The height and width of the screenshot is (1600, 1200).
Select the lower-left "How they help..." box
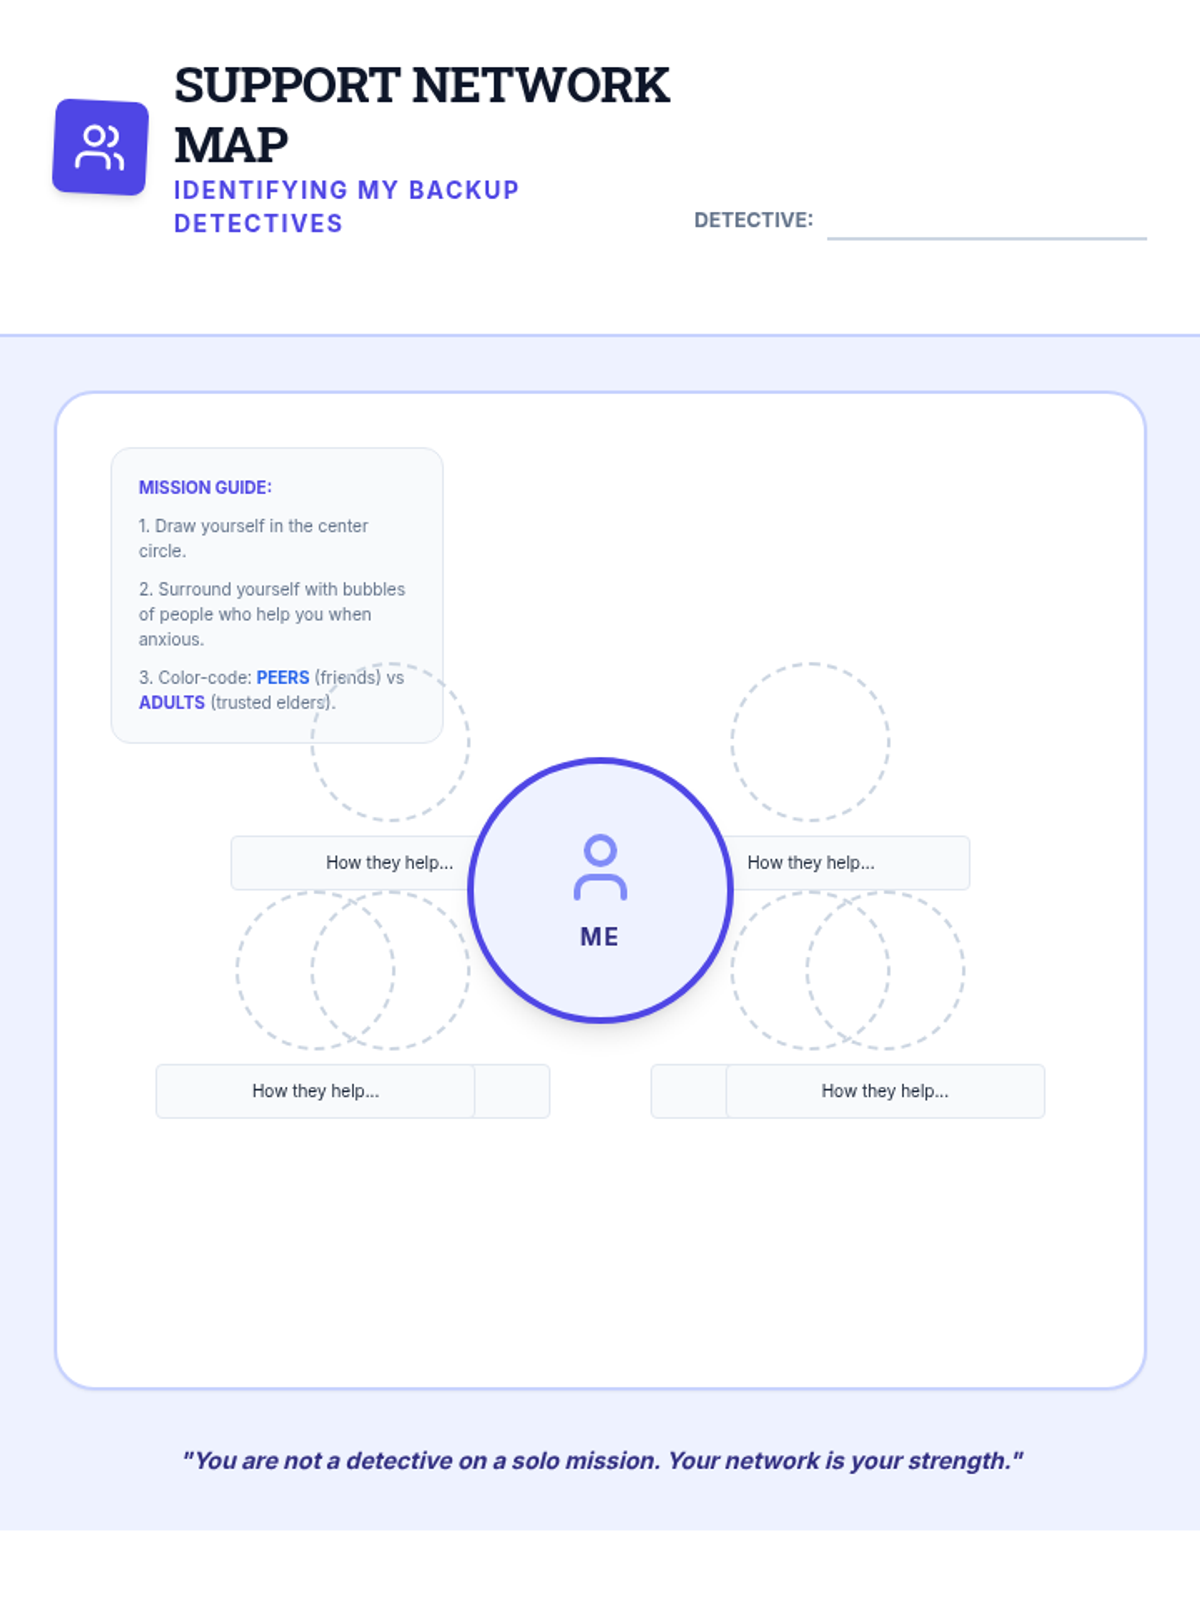pyautogui.click(x=315, y=1091)
